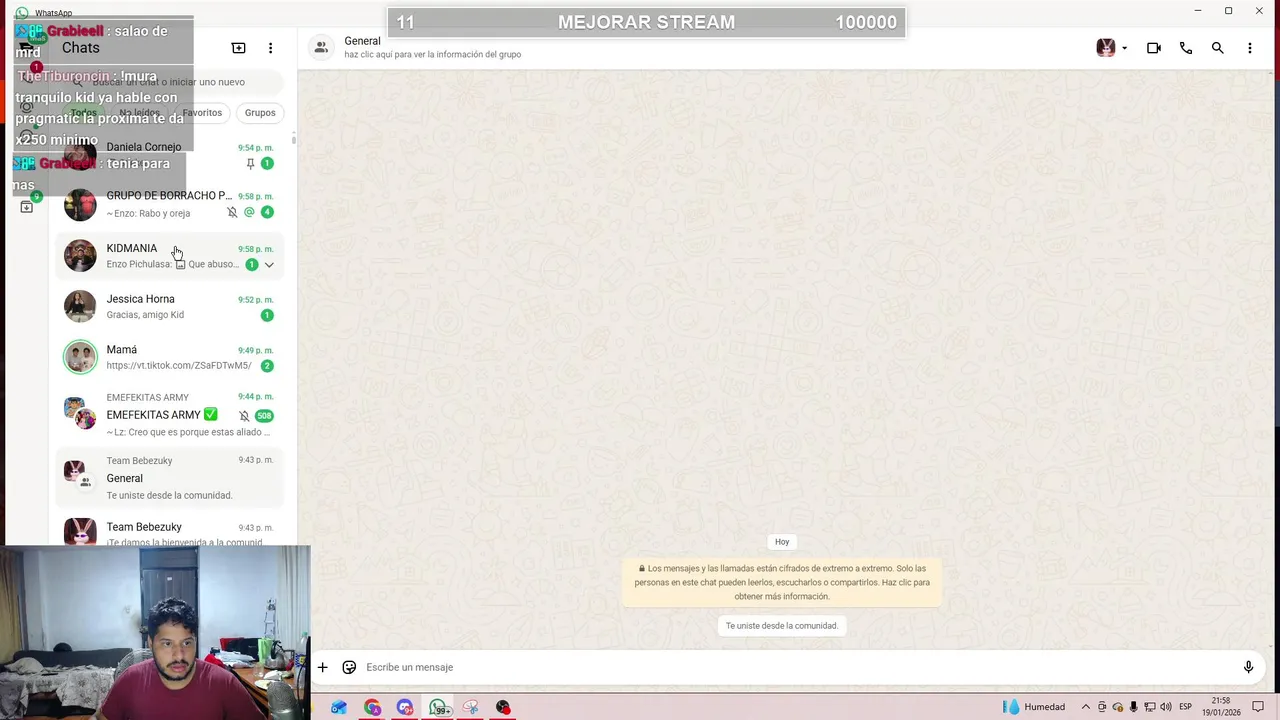Click the group icon beside General title
This screenshot has width=1280, height=720.
321,47
